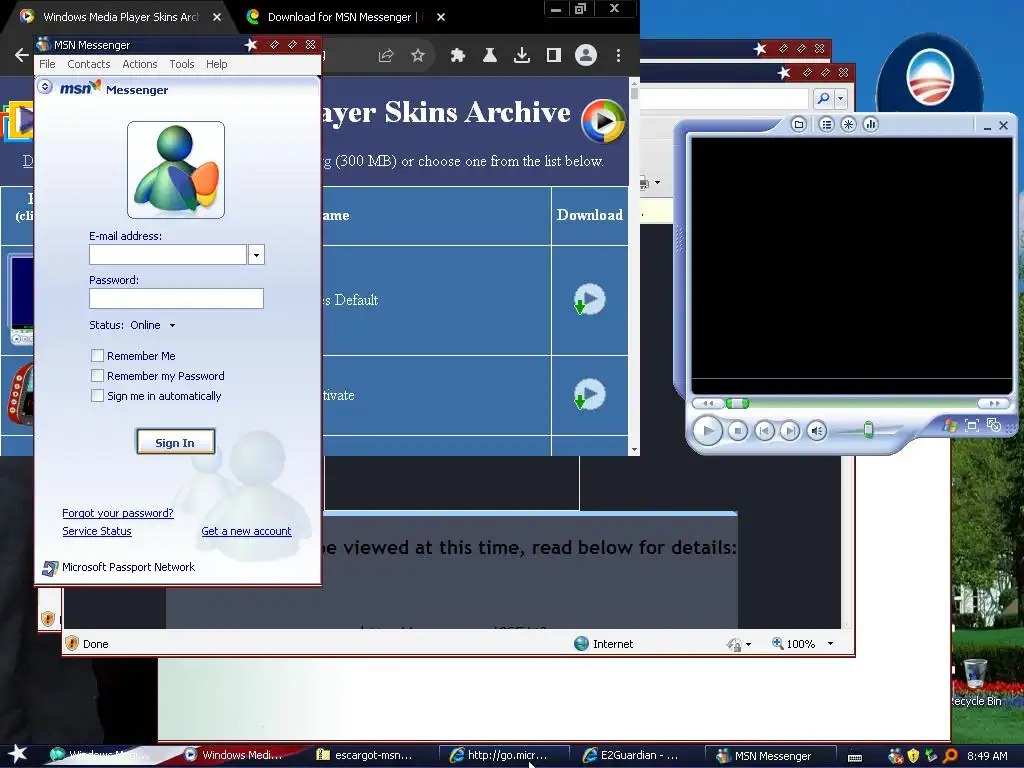The height and width of the screenshot is (768, 1024).
Task: Start playback in Windows Media Player
Action: [707, 430]
